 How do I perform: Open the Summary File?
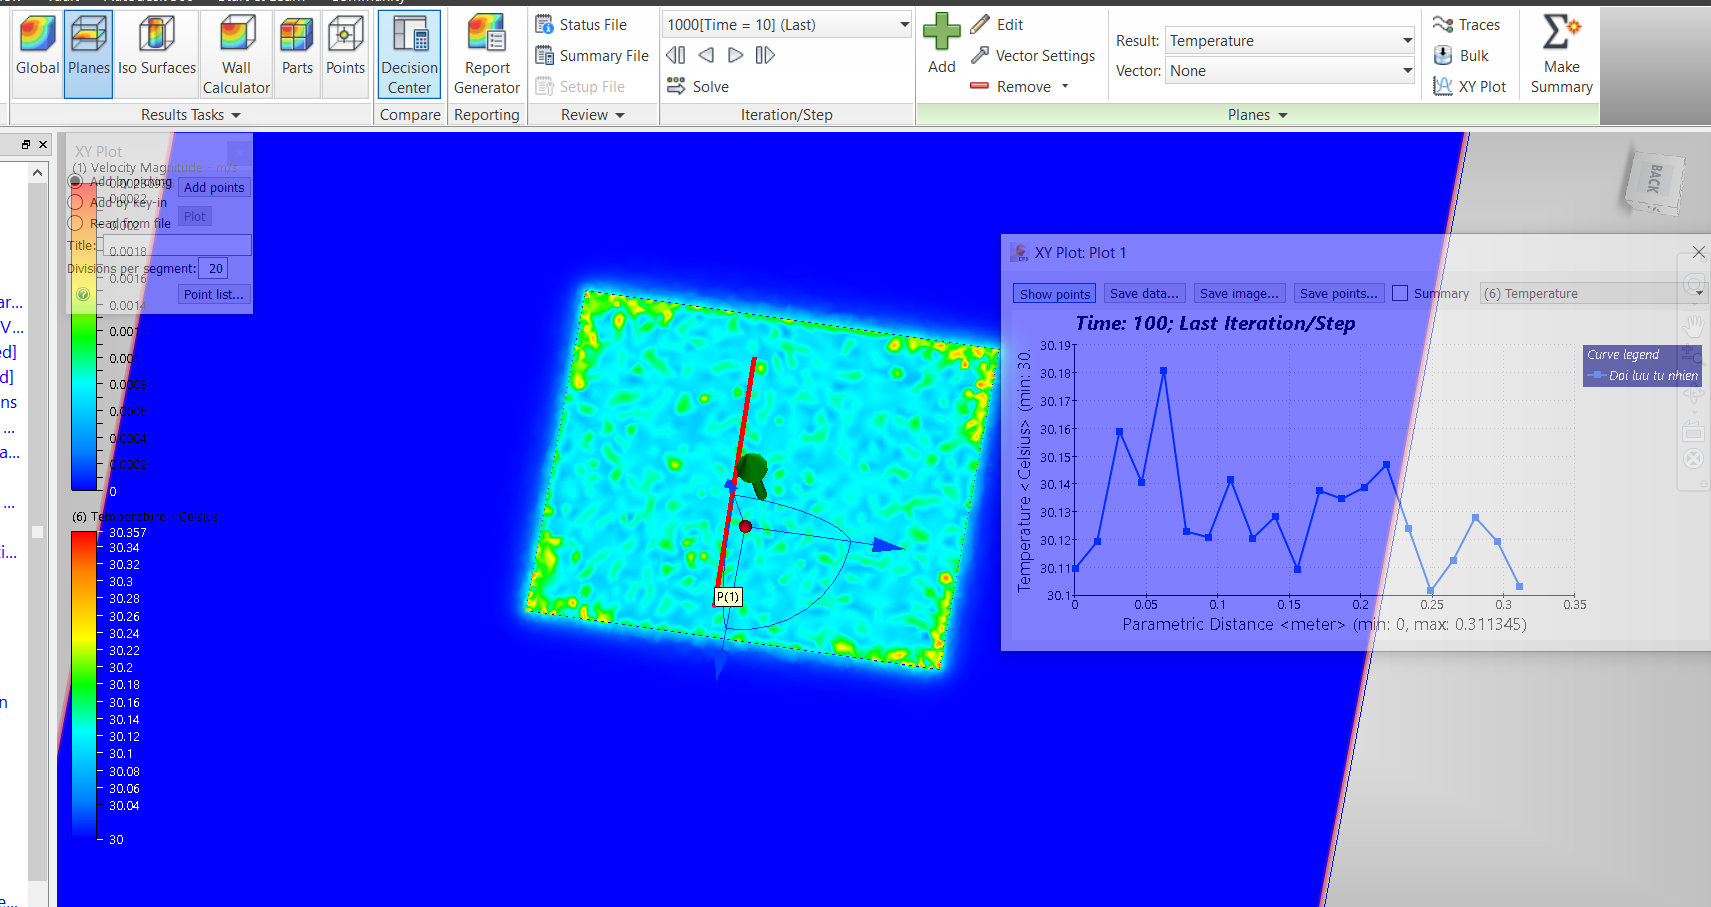592,56
